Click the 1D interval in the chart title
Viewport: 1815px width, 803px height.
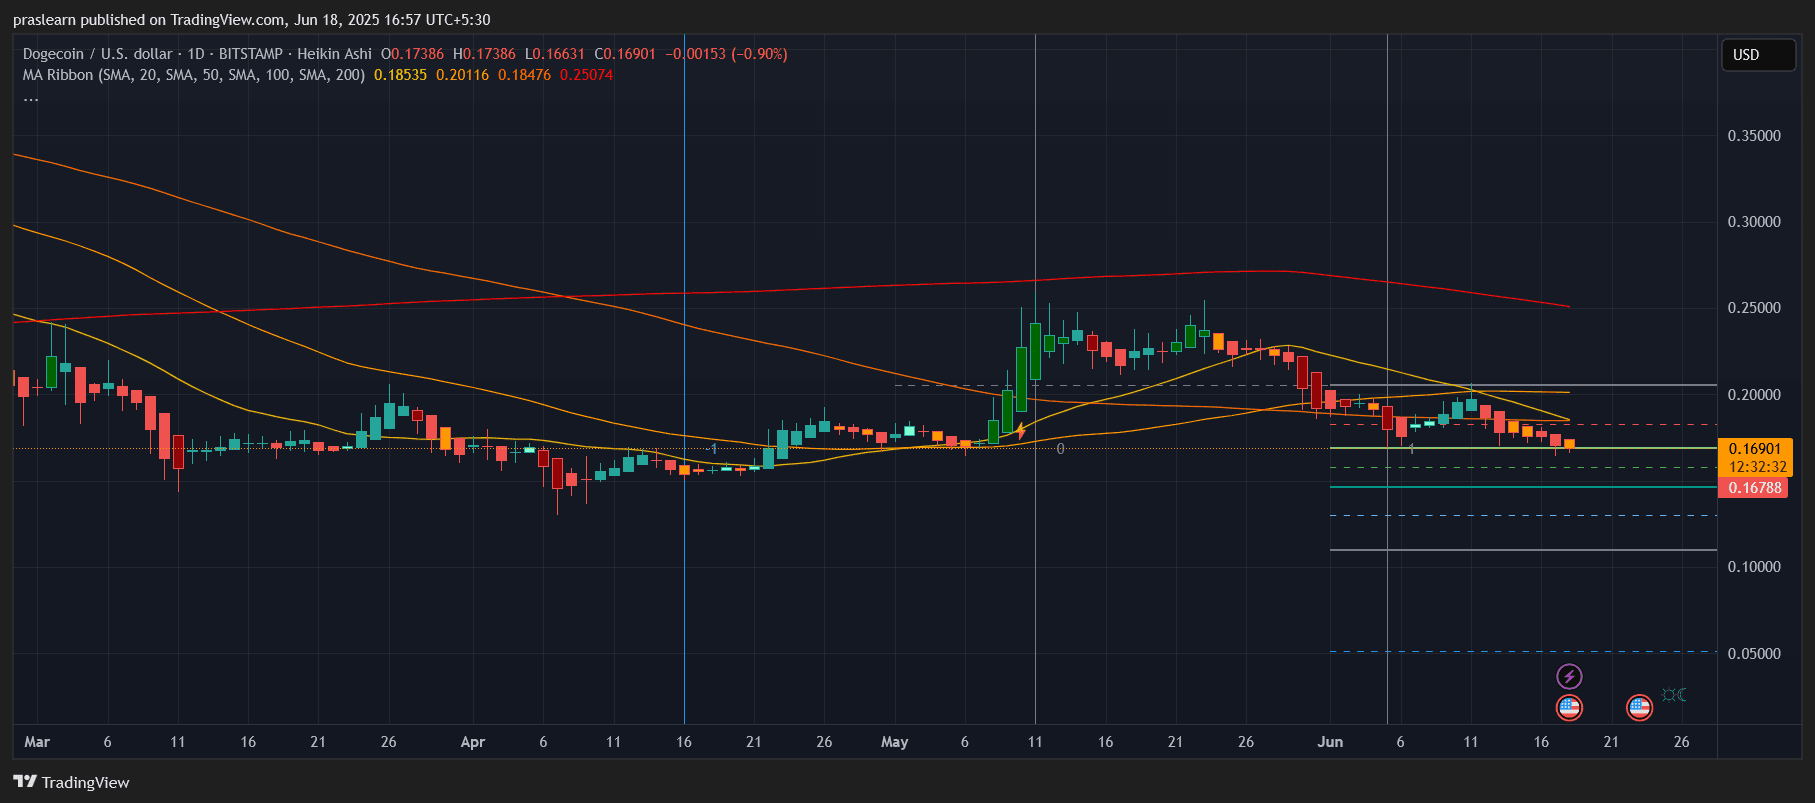click(x=196, y=54)
